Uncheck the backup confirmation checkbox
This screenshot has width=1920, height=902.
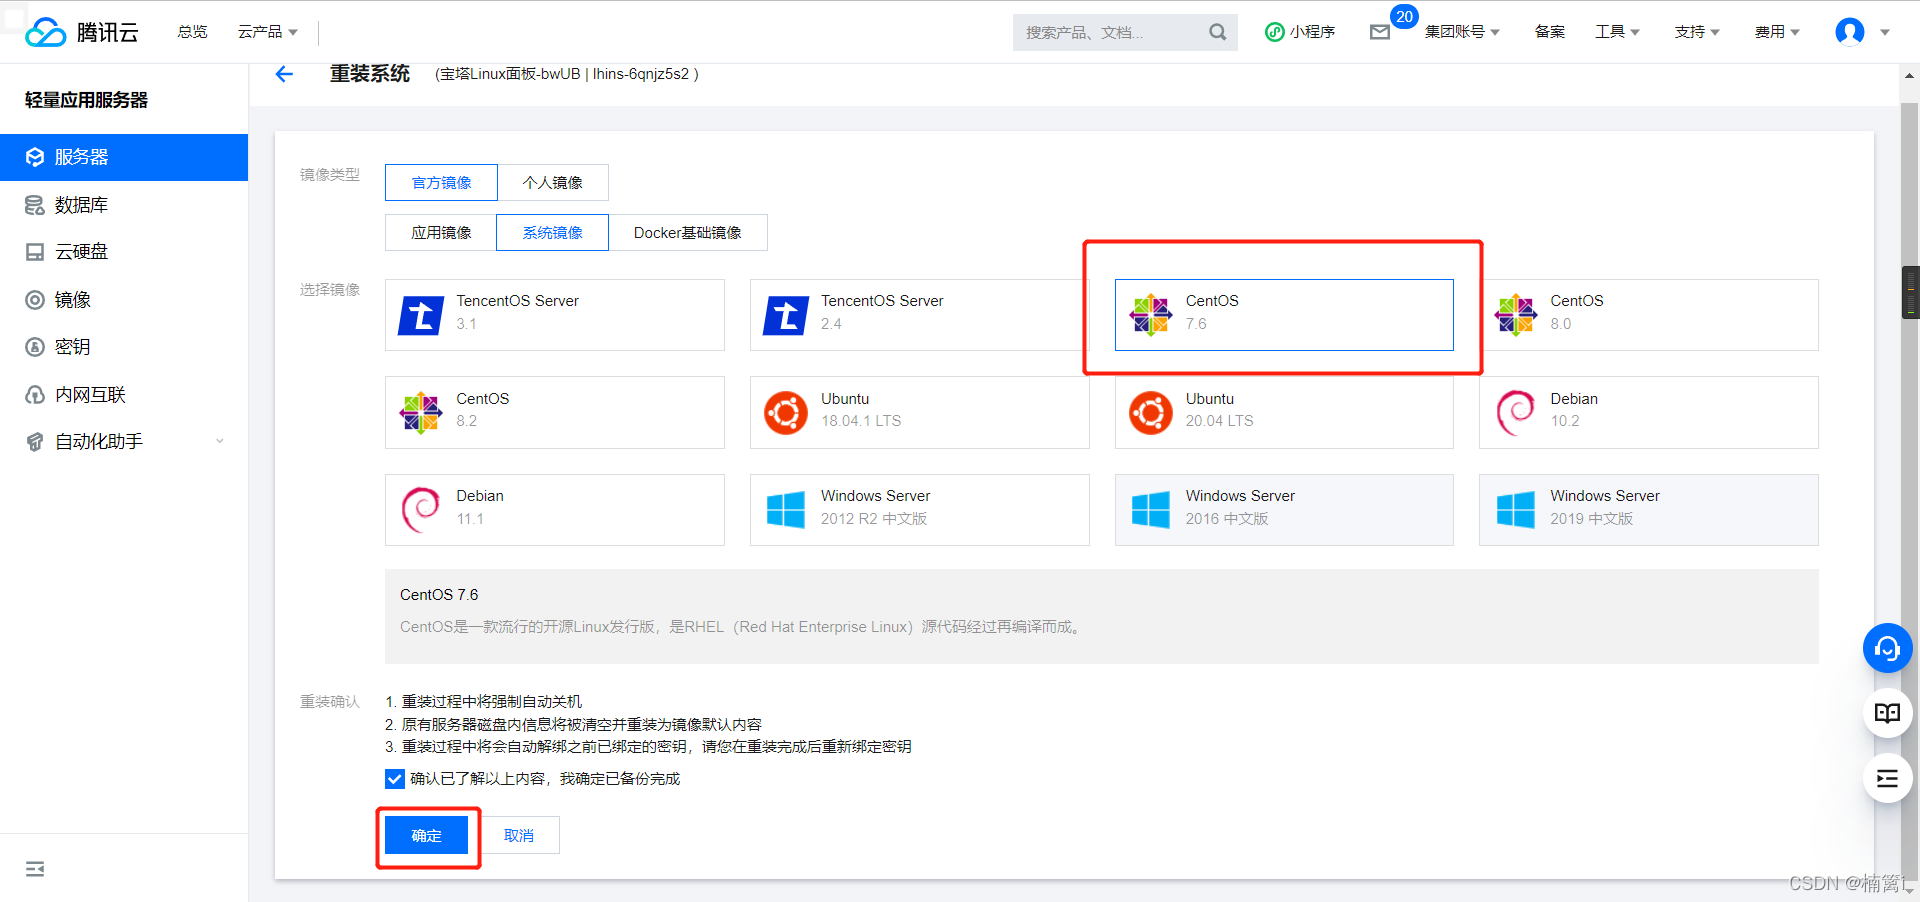(395, 779)
